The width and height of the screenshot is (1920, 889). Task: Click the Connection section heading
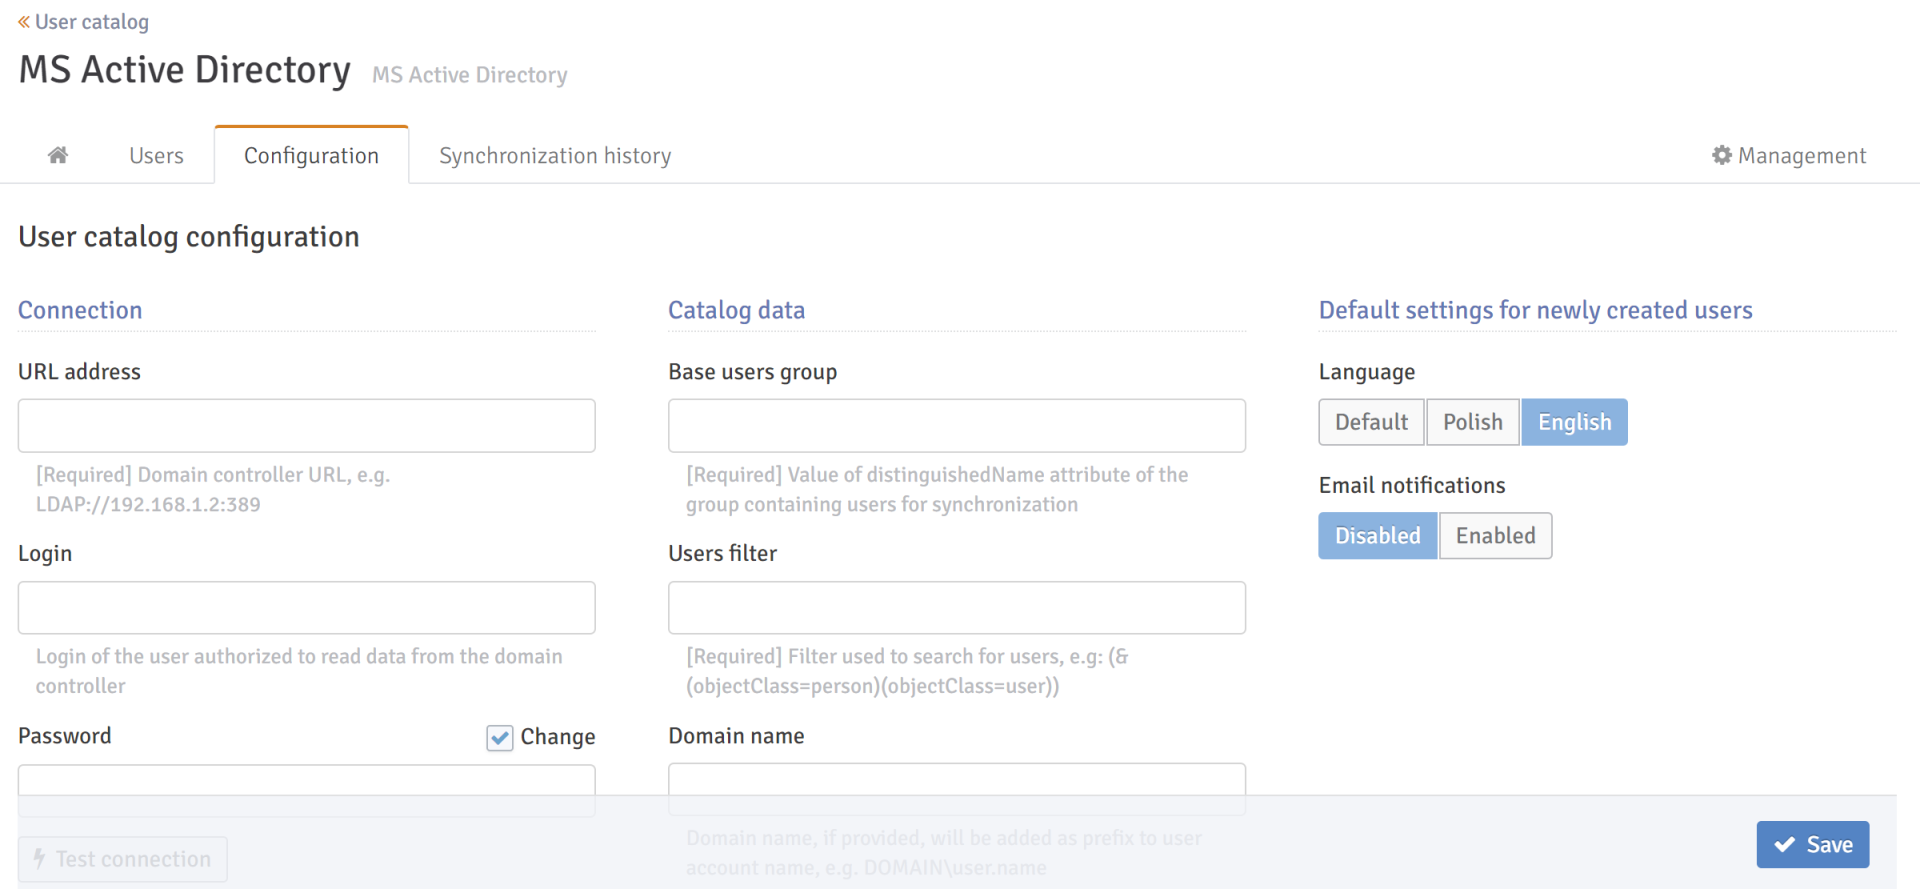click(80, 310)
